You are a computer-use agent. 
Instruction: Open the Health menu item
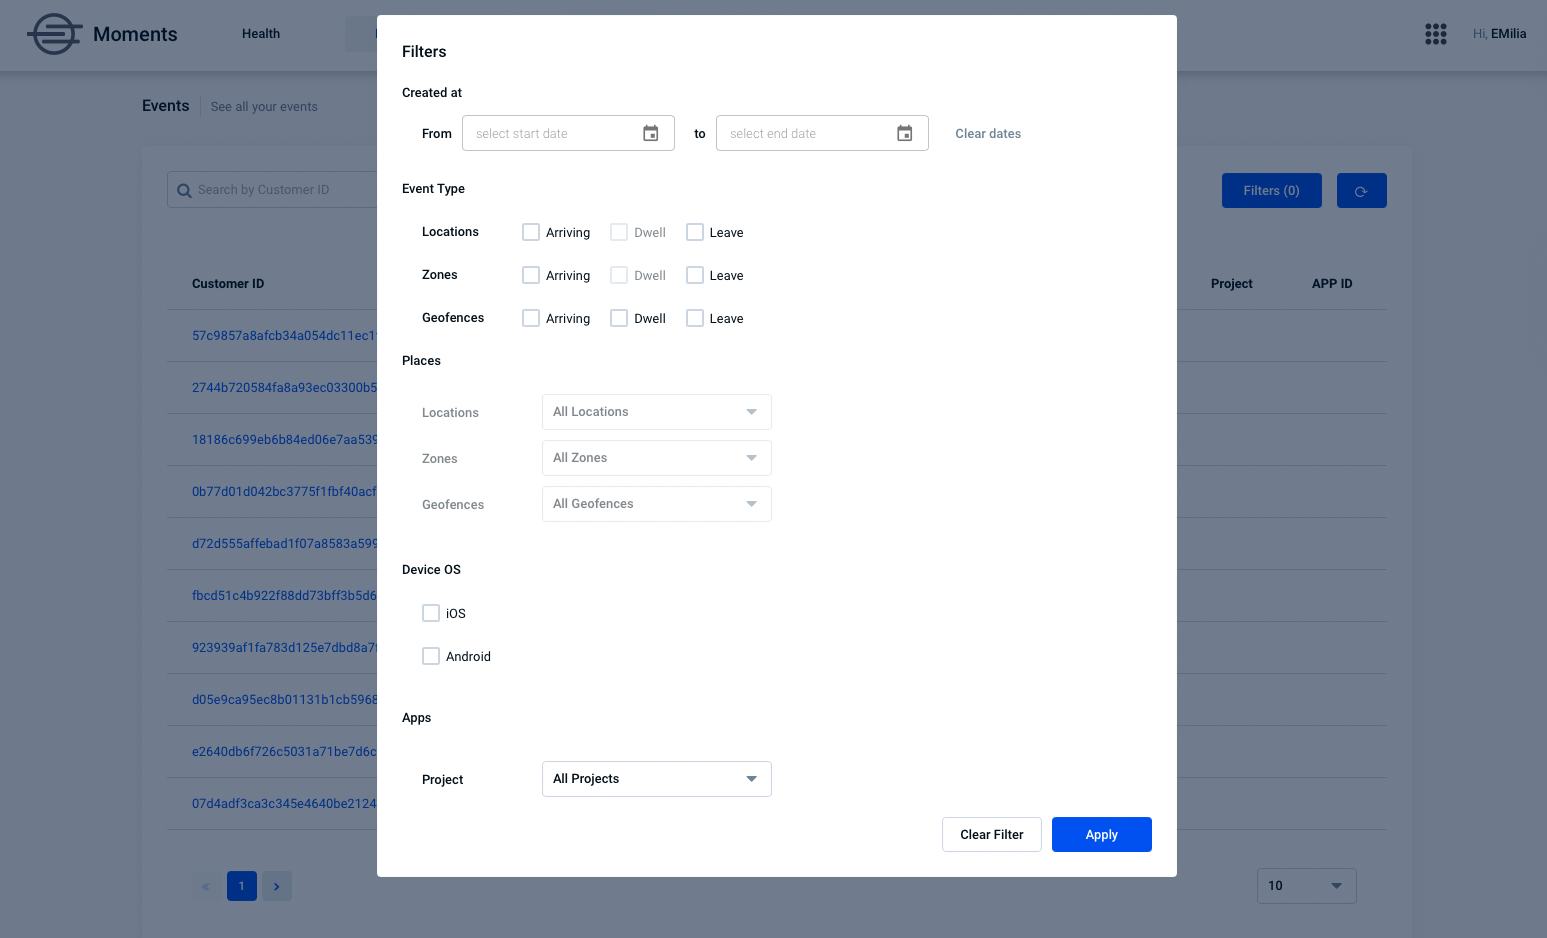[261, 34]
